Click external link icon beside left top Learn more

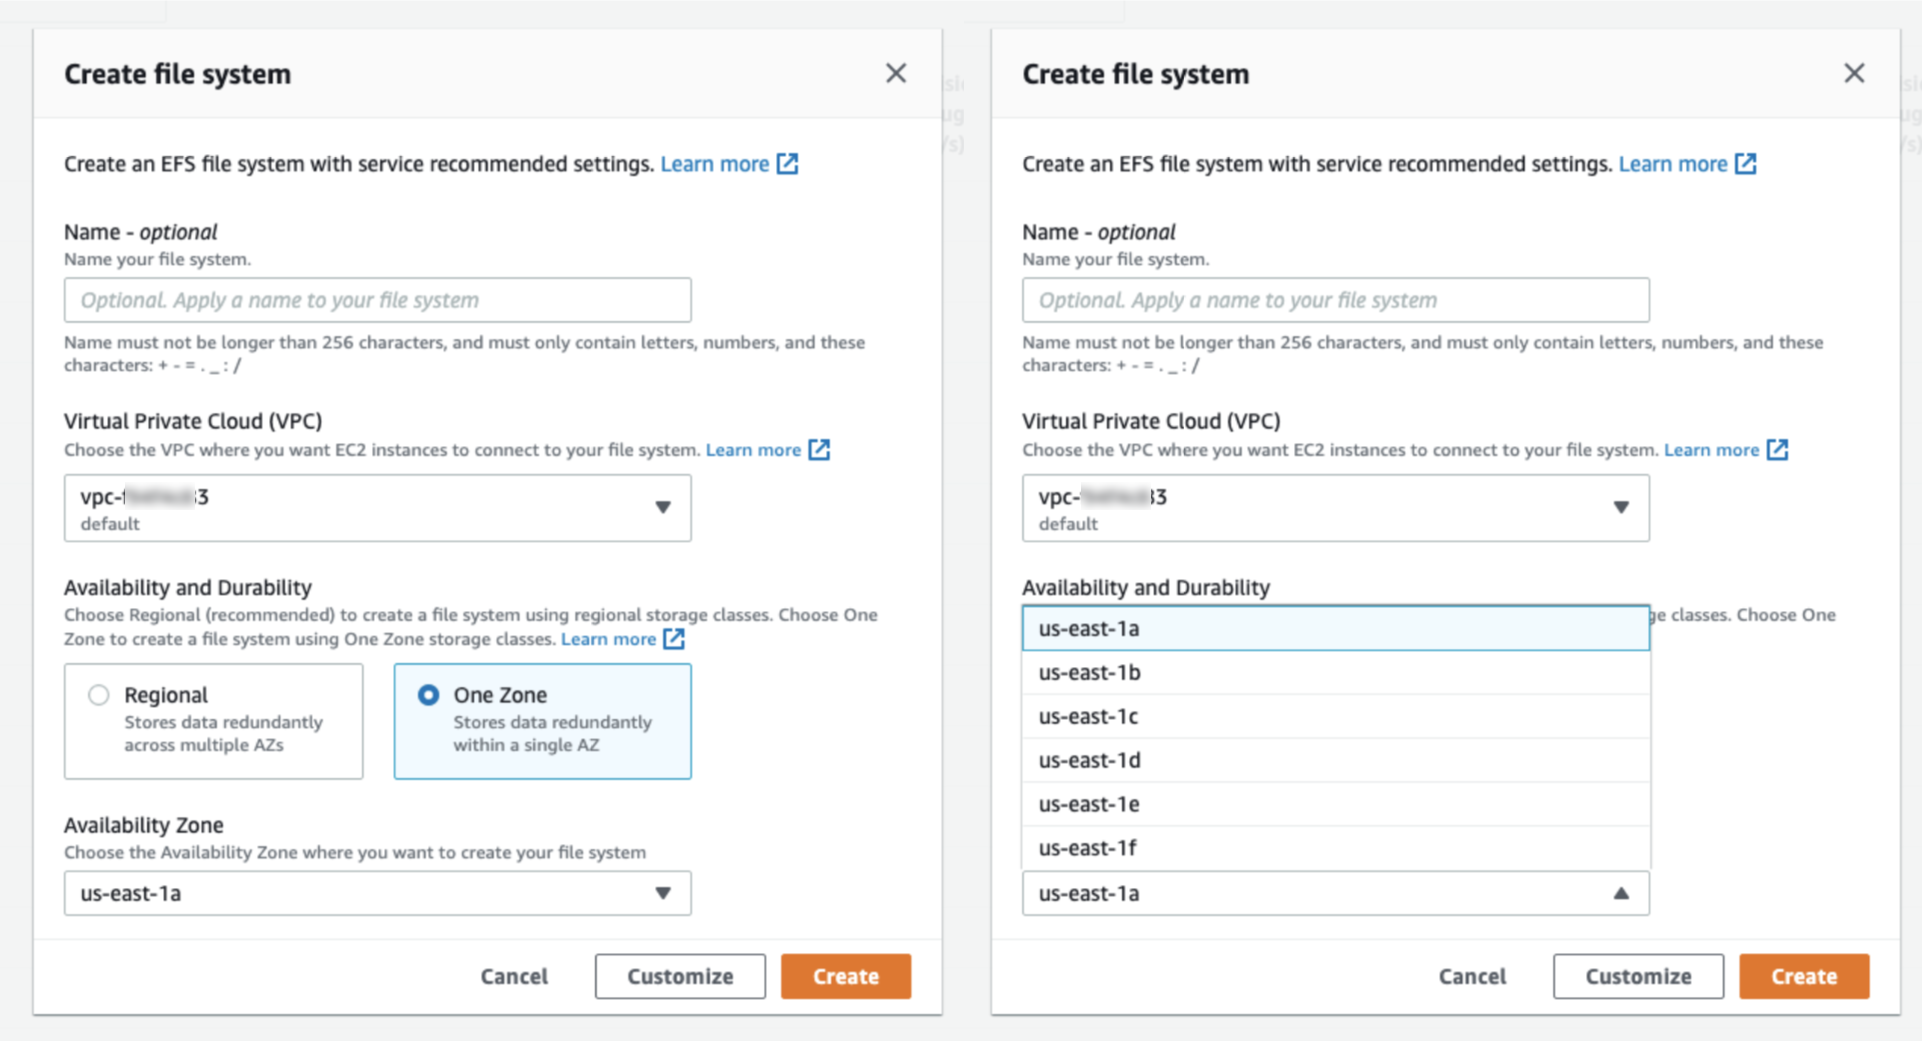pyautogui.click(x=788, y=163)
